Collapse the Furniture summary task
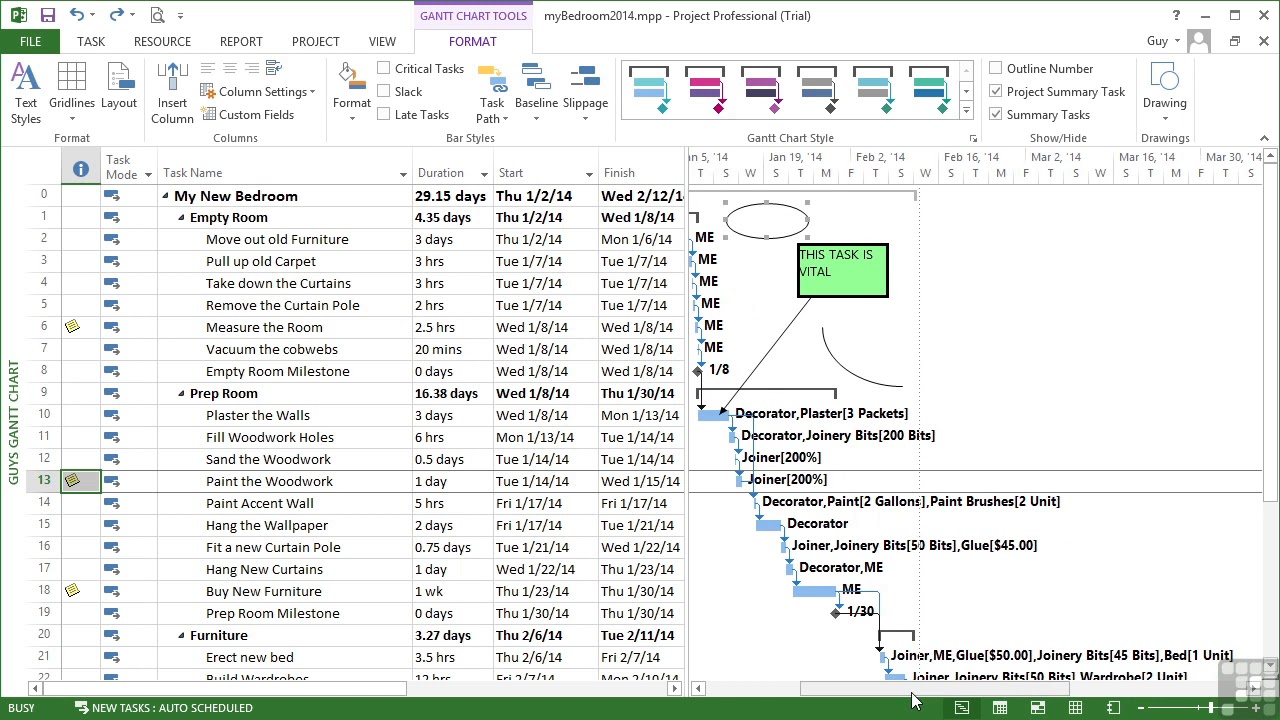 [x=181, y=636]
